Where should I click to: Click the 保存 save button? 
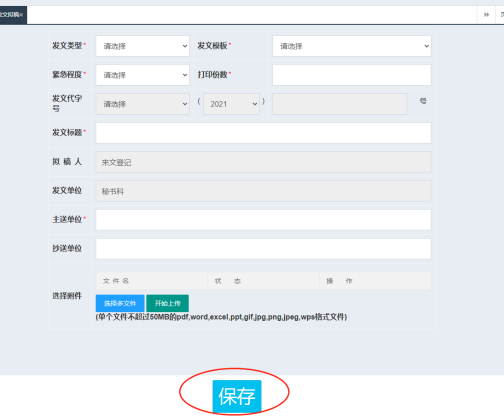coord(237,396)
